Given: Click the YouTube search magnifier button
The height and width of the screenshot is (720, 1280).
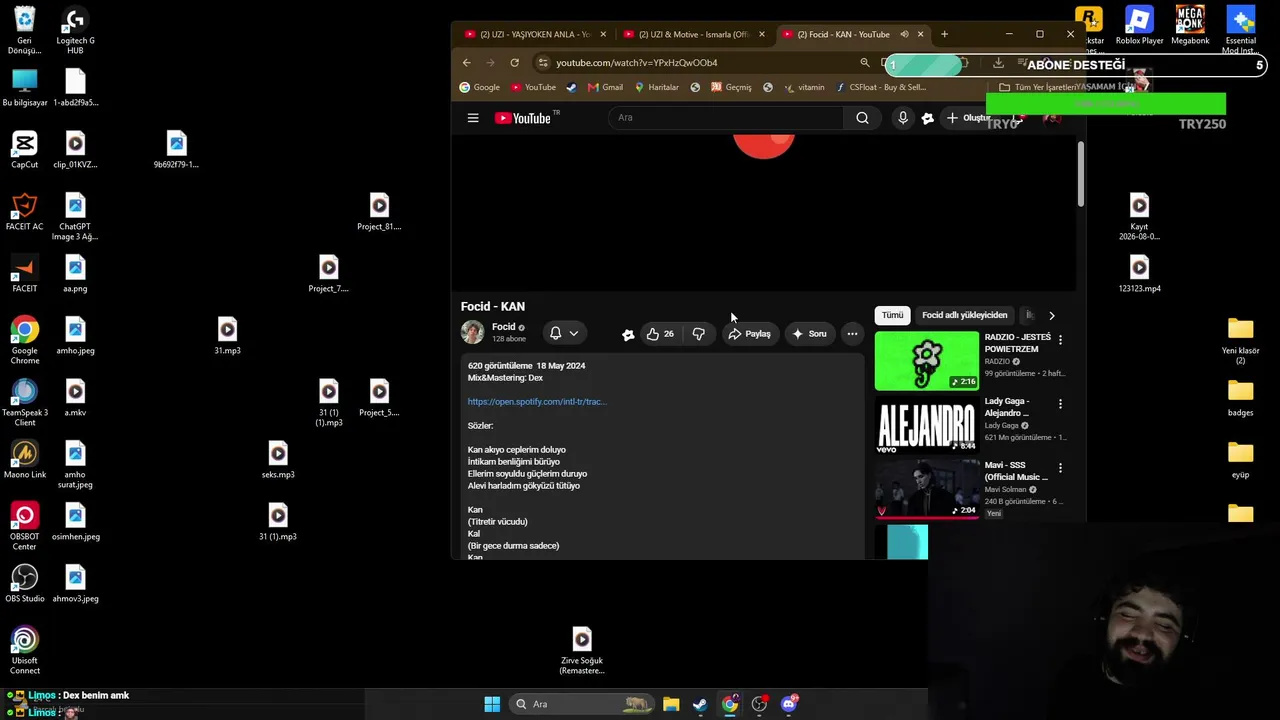Looking at the screenshot, I should point(862,118).
